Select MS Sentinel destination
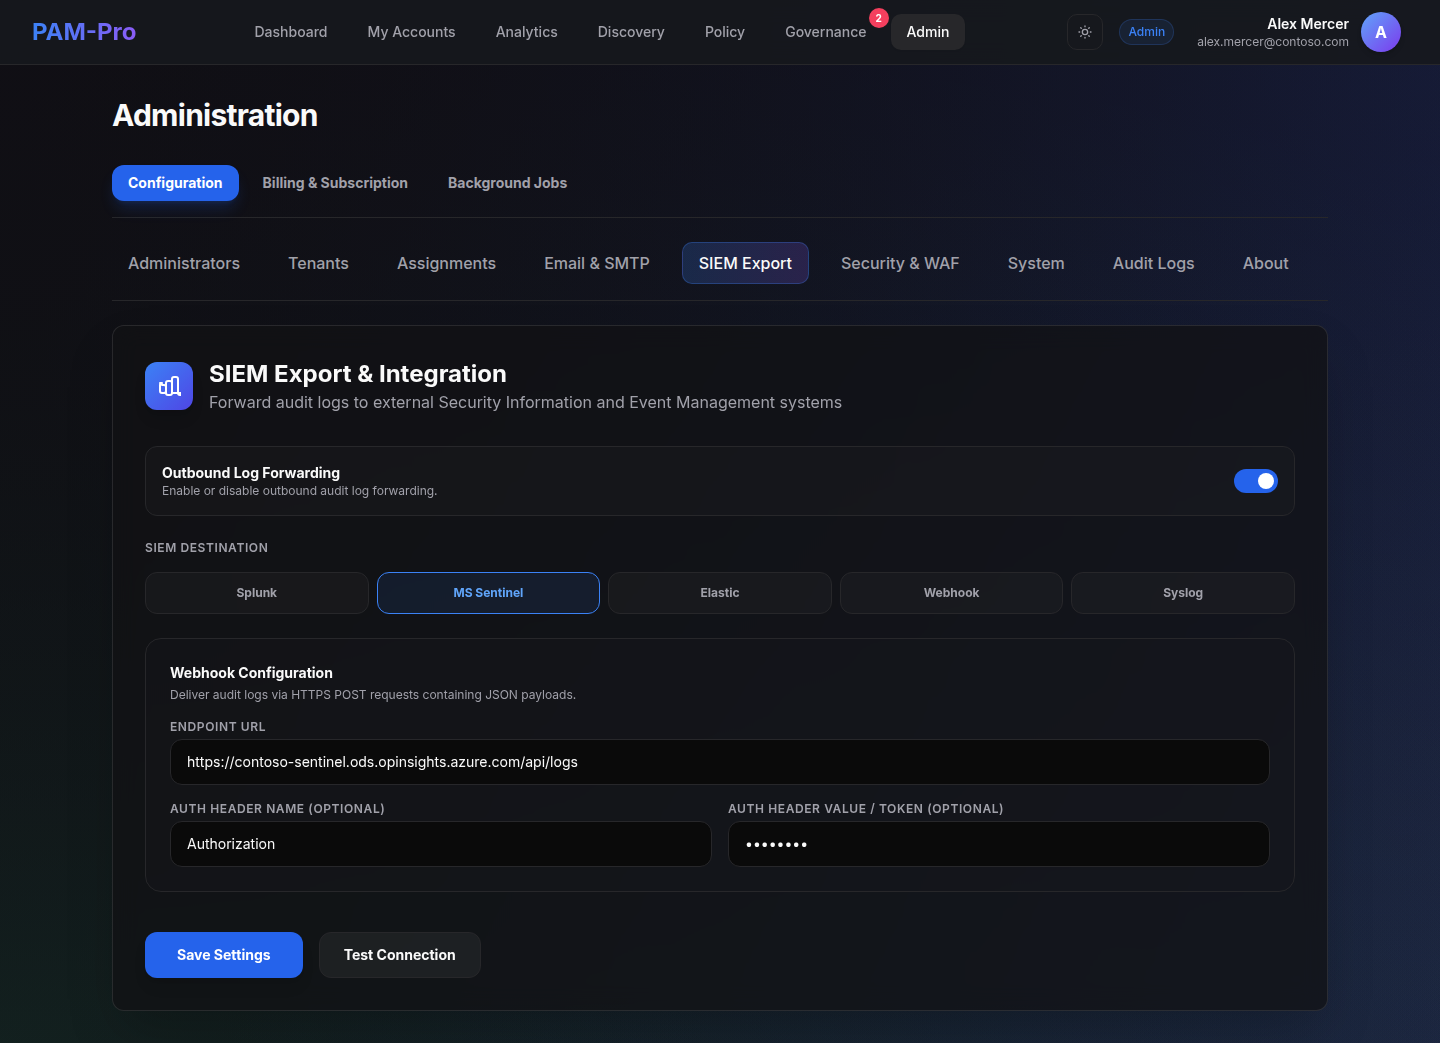This screenshot has width=1440, height=1043. 488,593
